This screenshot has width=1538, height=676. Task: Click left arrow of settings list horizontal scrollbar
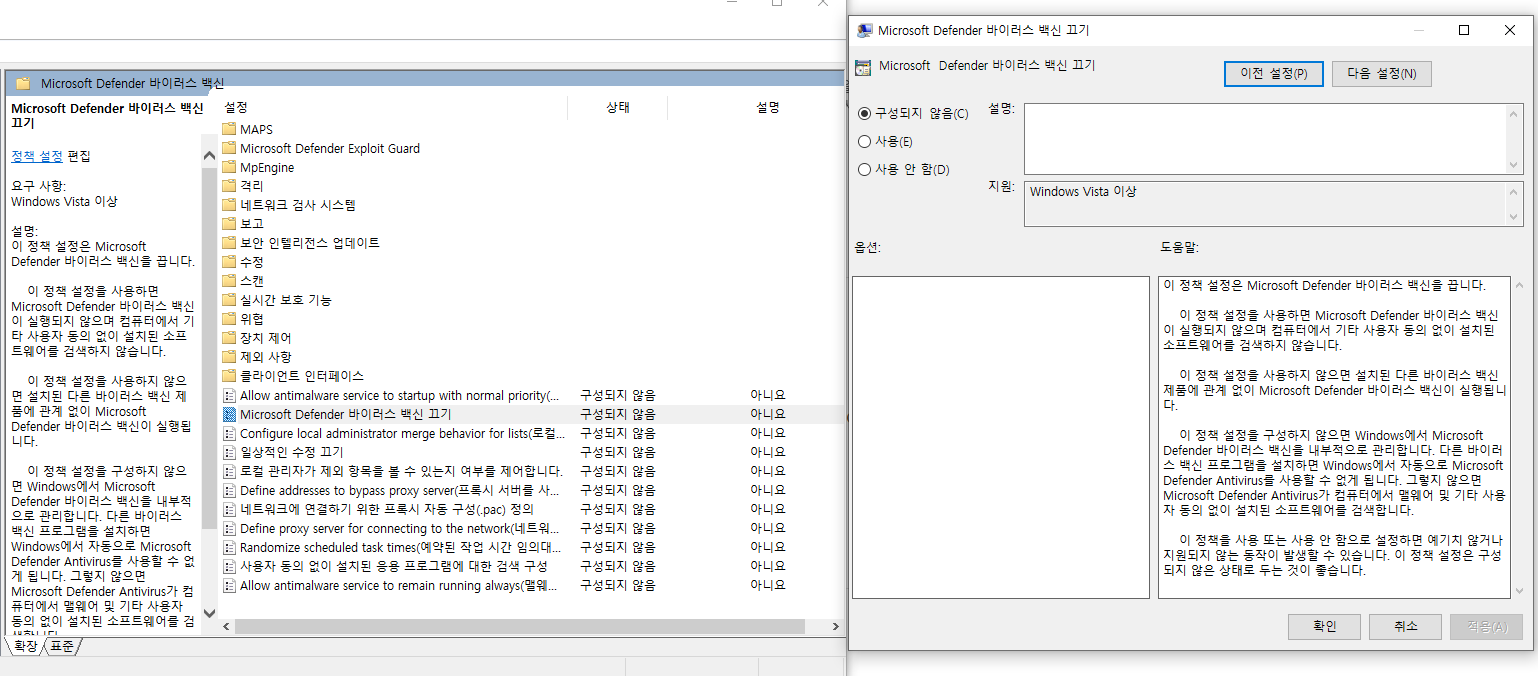click(227, 626)
